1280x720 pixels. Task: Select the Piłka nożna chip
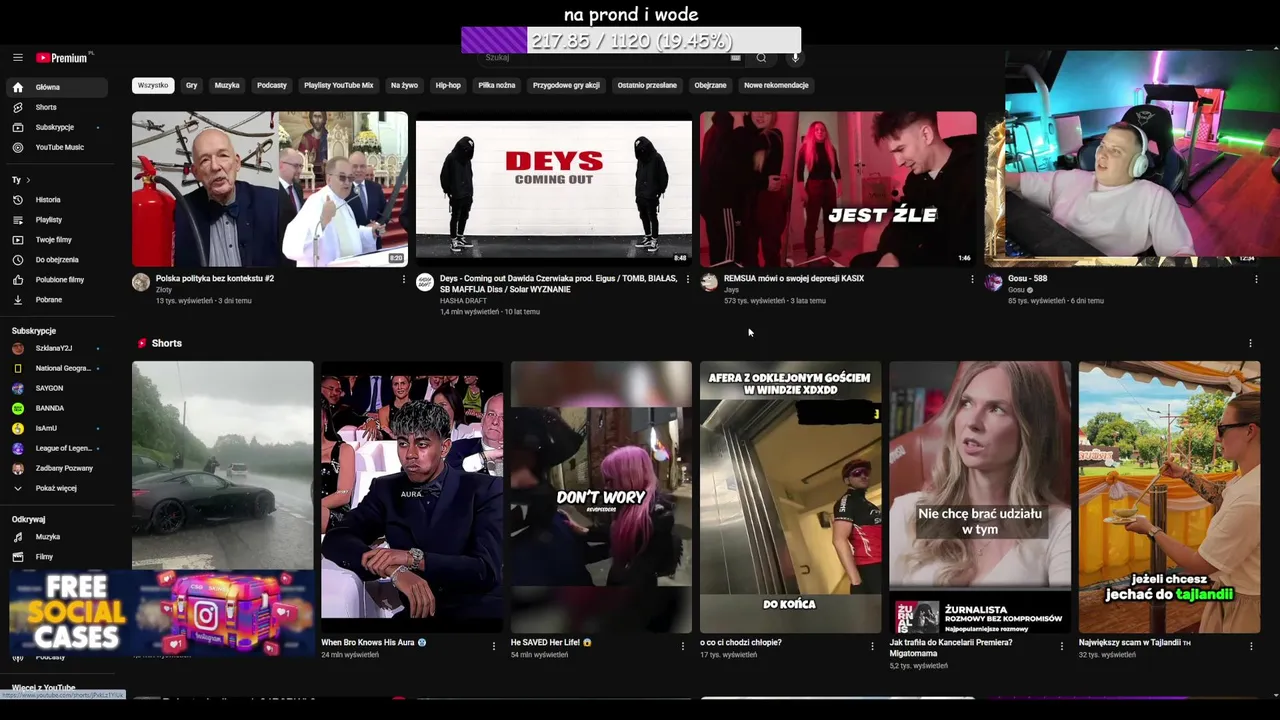click(497, 85)
